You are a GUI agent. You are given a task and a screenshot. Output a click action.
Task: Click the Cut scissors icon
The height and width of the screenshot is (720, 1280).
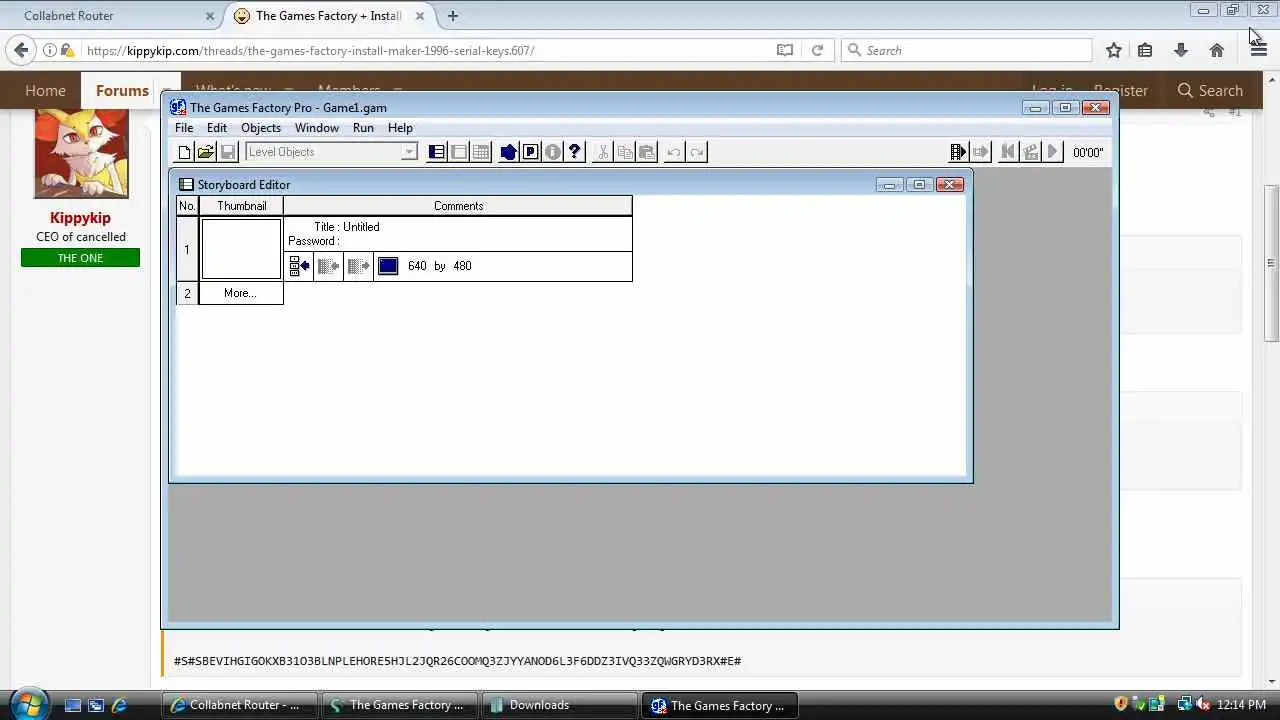tap(603, 152)
